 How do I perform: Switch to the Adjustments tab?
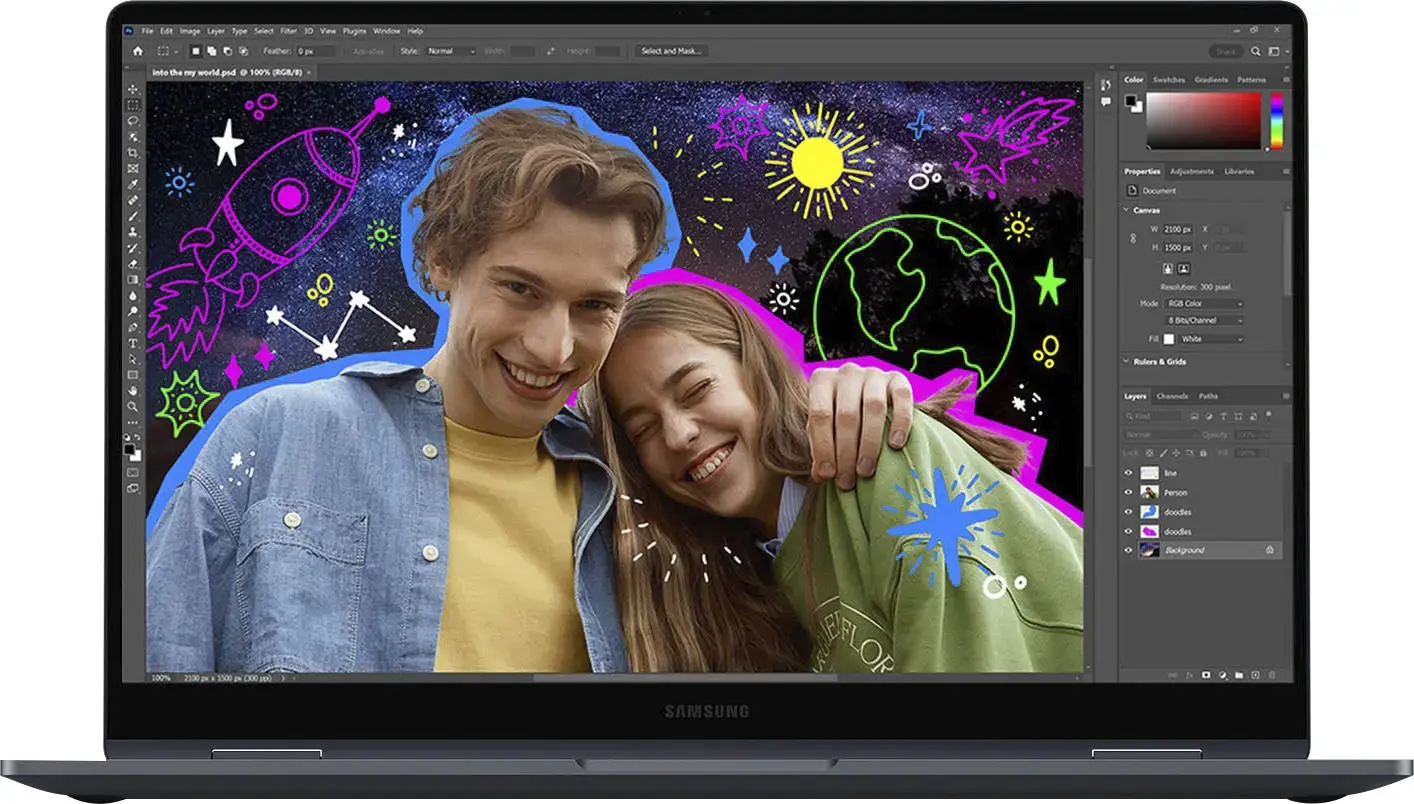[x=1192, y=171]
